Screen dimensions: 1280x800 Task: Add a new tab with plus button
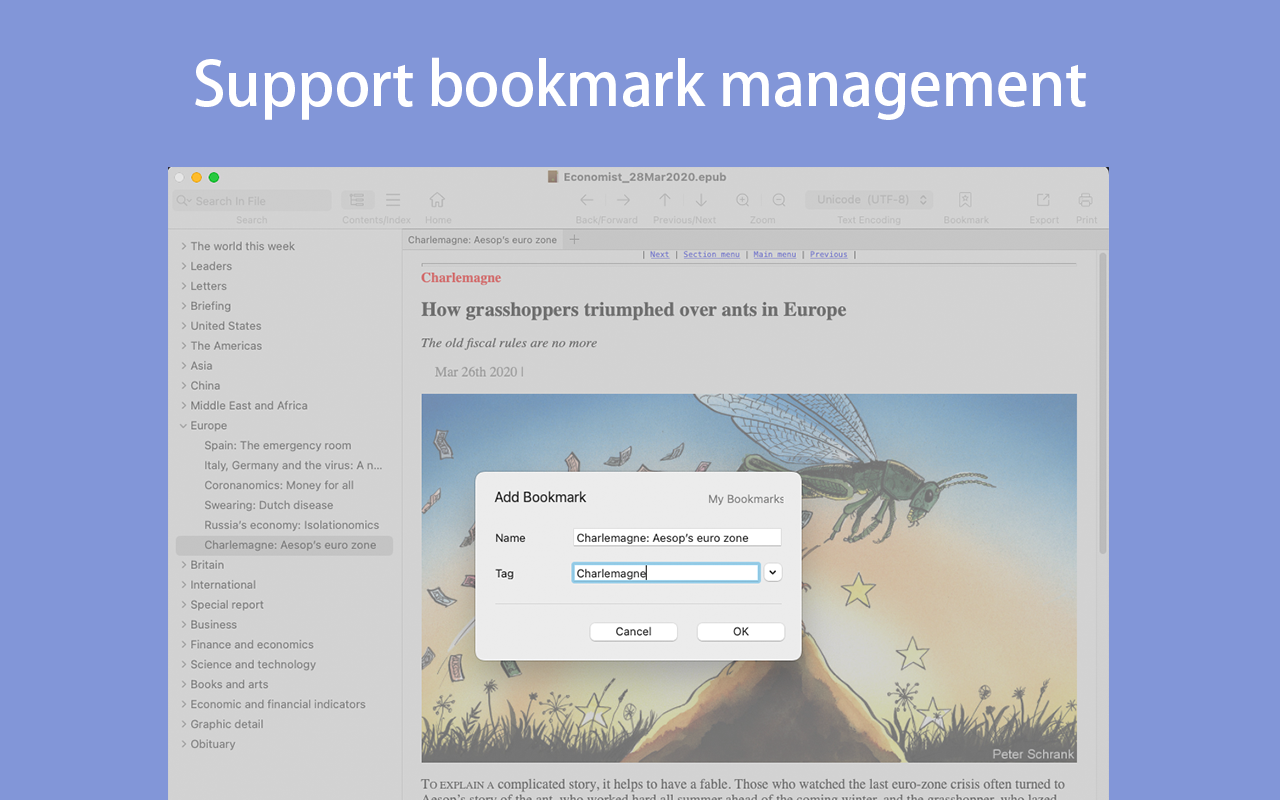(x=574, y=240)
